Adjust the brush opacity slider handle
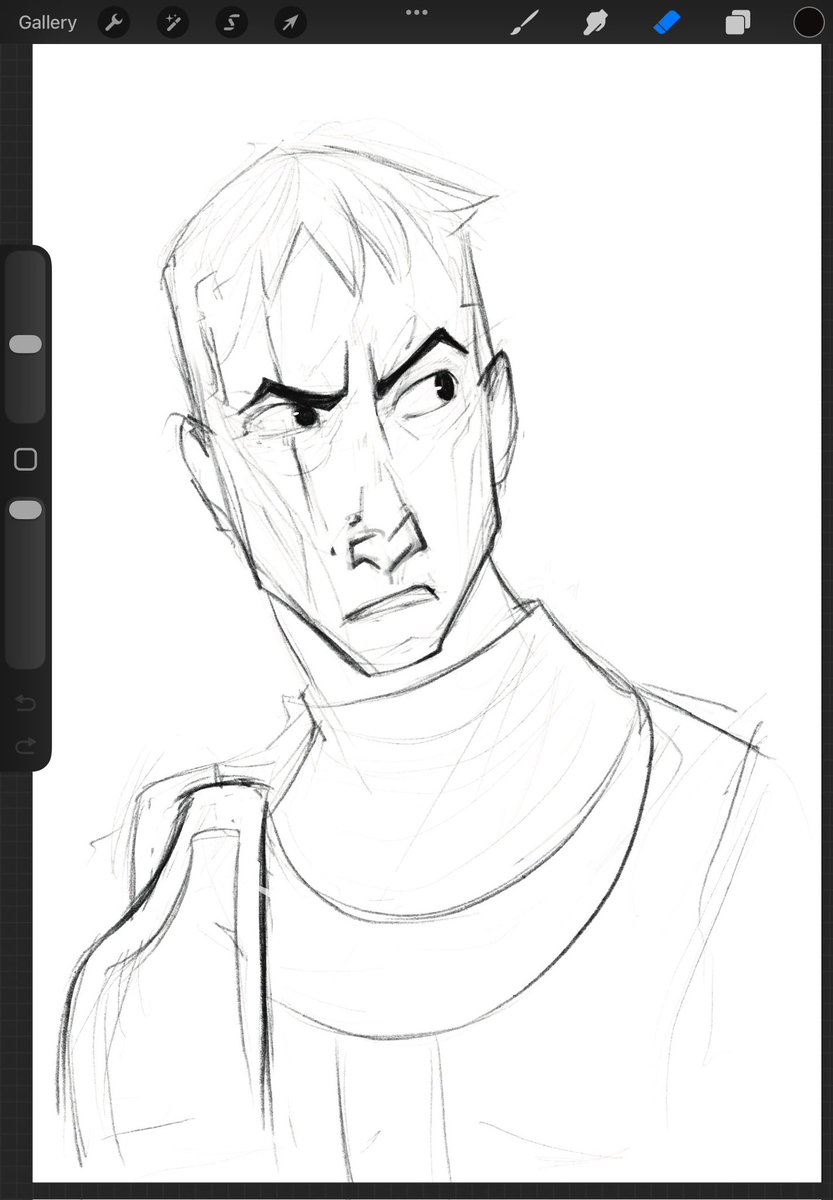This screenshot has width=833, height=1200. (25, 510)
